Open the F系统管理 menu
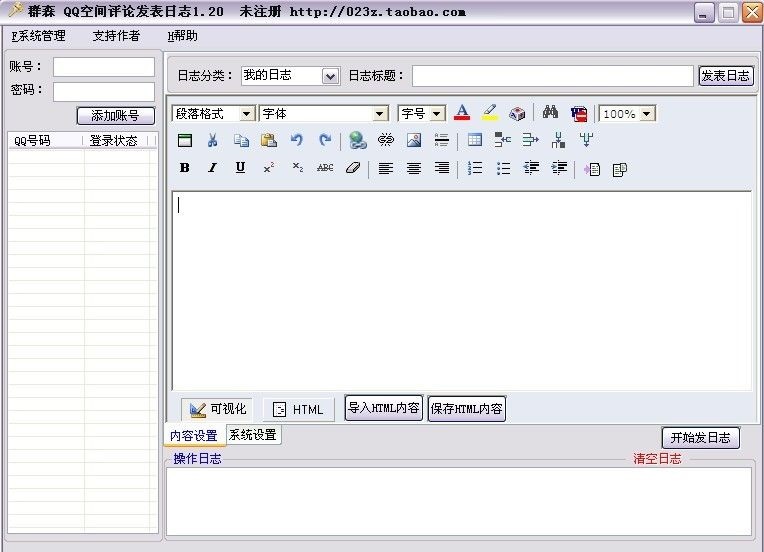The image size is (764, 552). click(38, 36)
